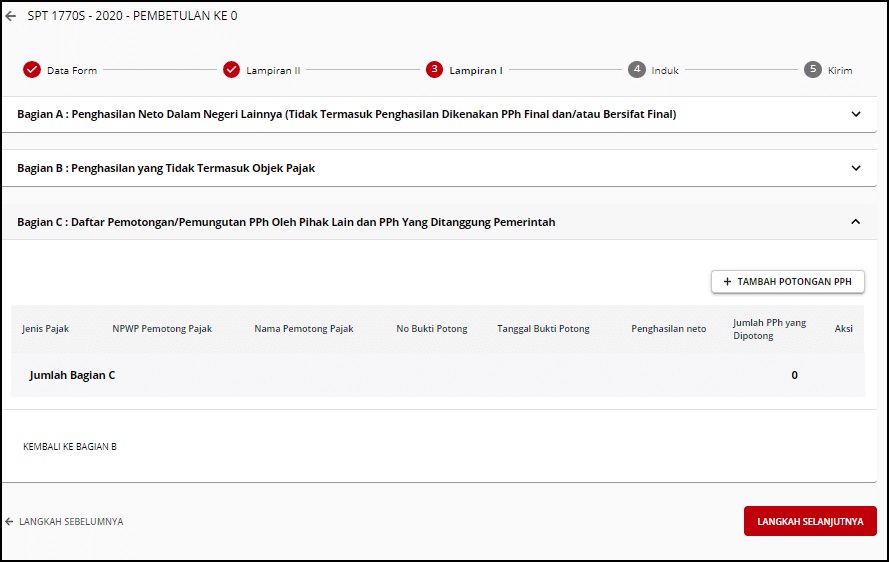Click the back arrow beside SPT 1770S title
Image resolution: width=889 pixels, height=562 pixels.
coord(11,16)
